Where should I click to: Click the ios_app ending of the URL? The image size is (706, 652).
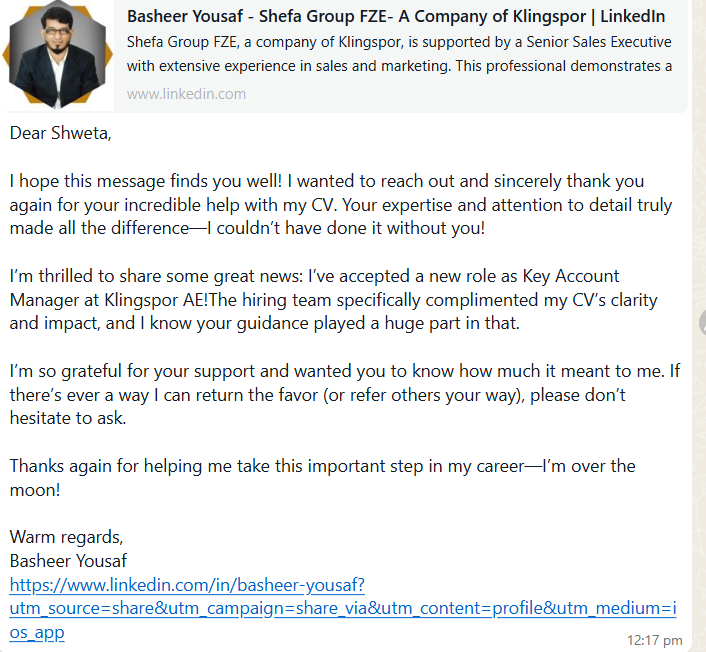(37, 631)
